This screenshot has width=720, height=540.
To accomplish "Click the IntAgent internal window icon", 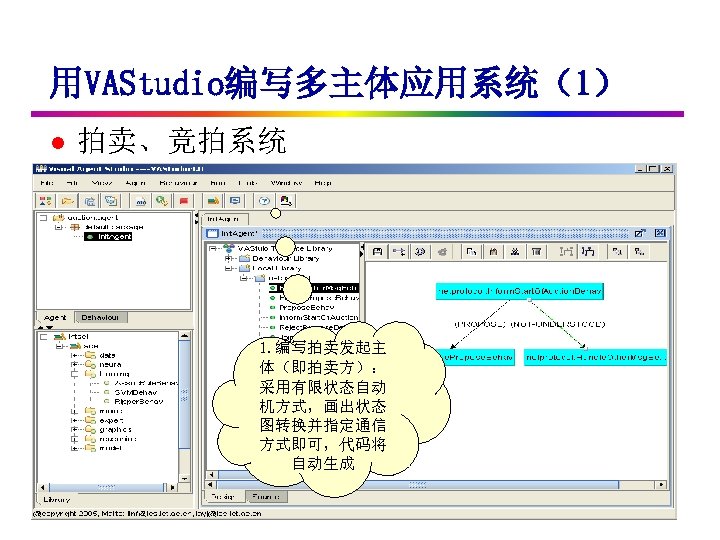I will [212, 234].
